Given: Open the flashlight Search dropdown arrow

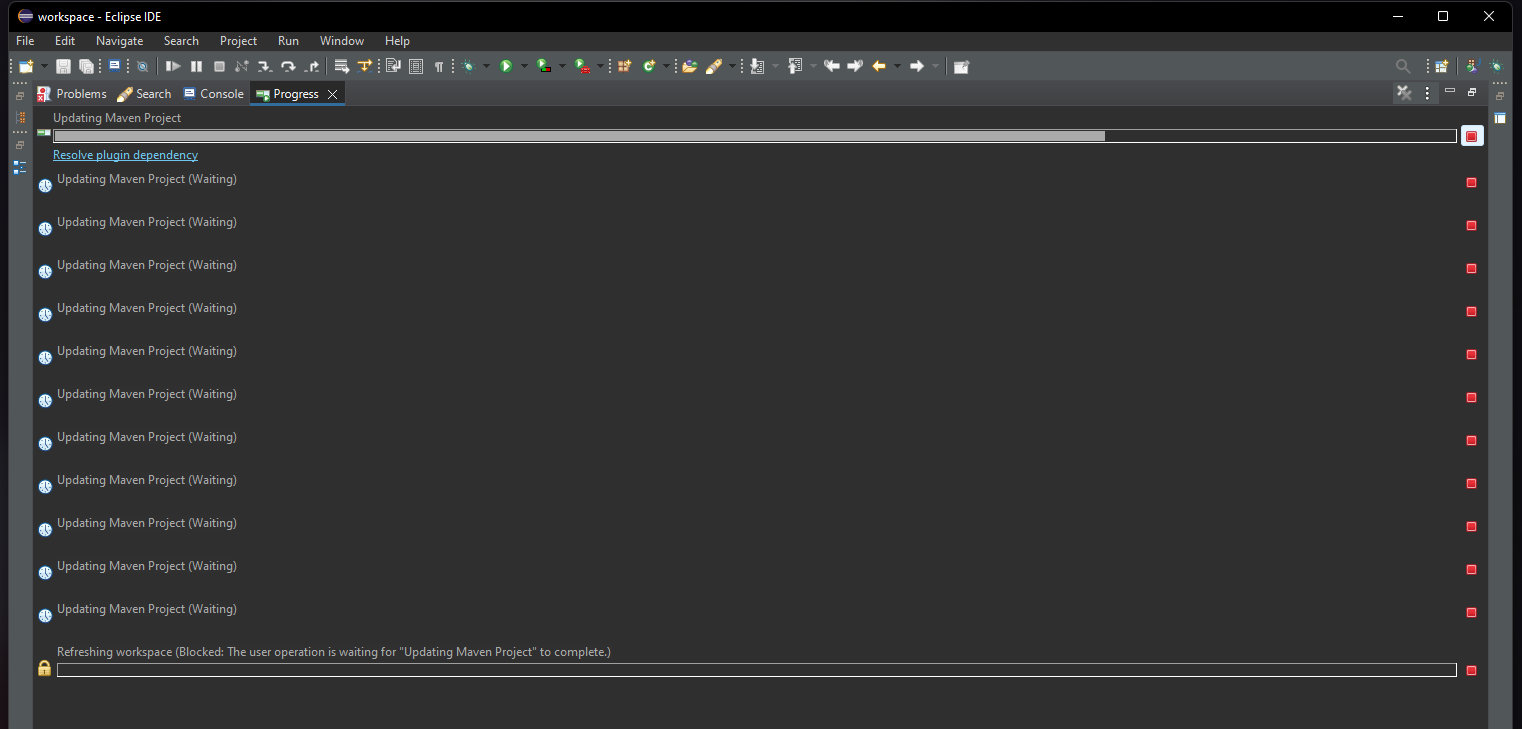Looking at the screenshot, I should pos(732,66).
